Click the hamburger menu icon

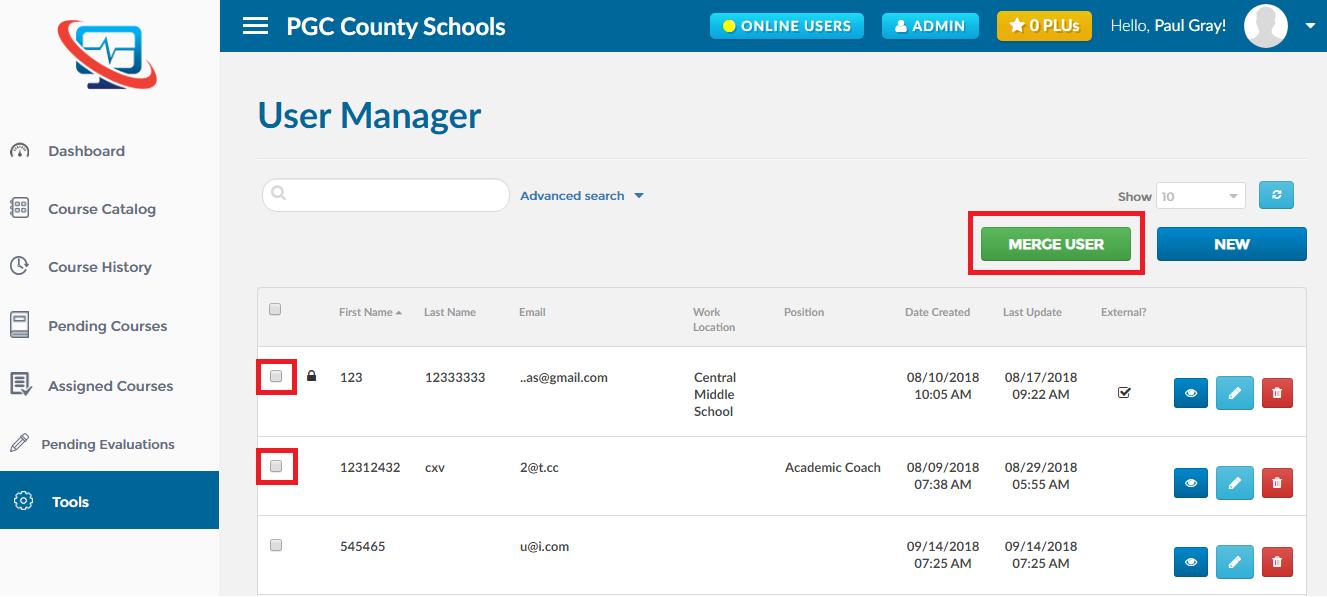coord(255,26)
